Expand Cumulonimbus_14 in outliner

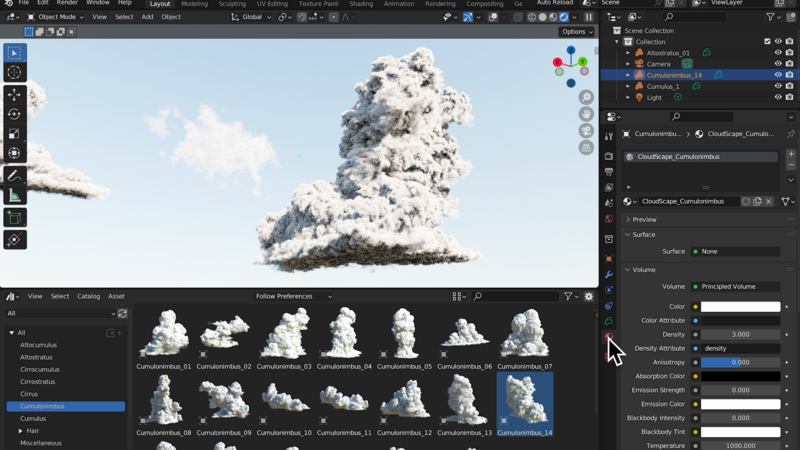(628, 75)
